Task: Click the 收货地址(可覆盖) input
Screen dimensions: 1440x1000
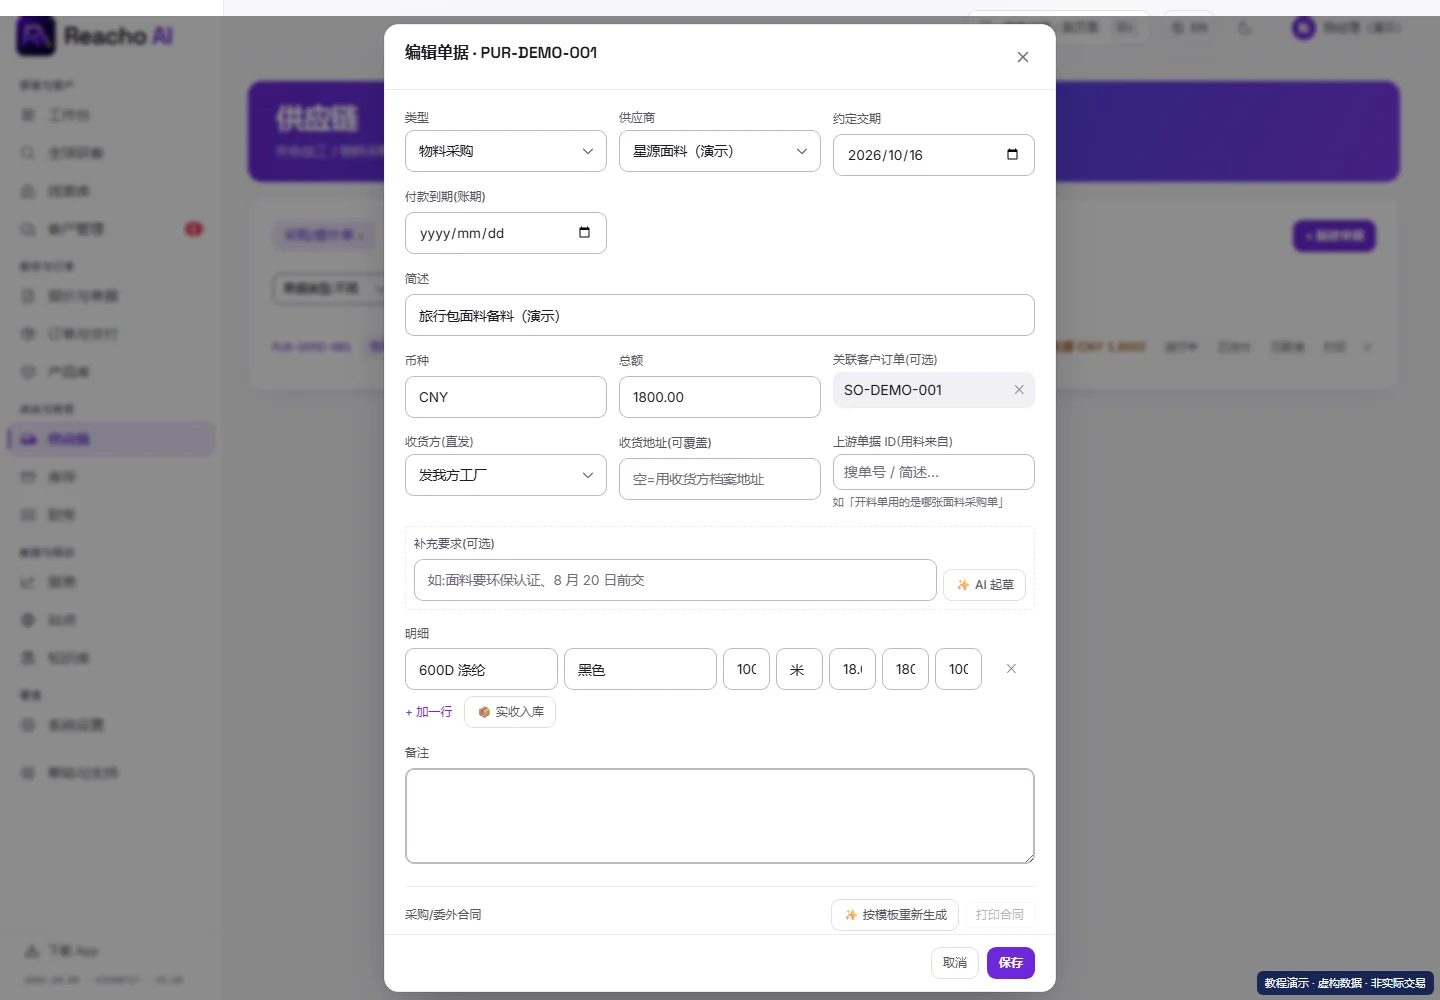Action: point(720,479)
